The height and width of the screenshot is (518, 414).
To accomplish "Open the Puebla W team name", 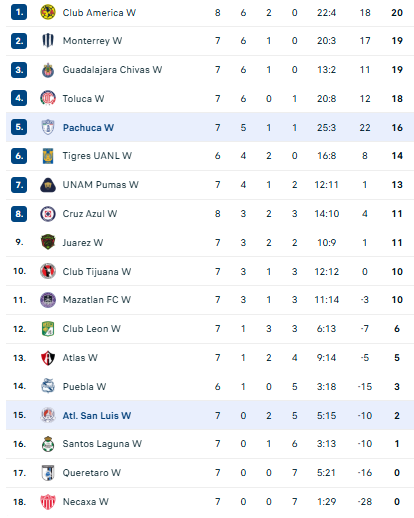I will (x=84, y=387).
